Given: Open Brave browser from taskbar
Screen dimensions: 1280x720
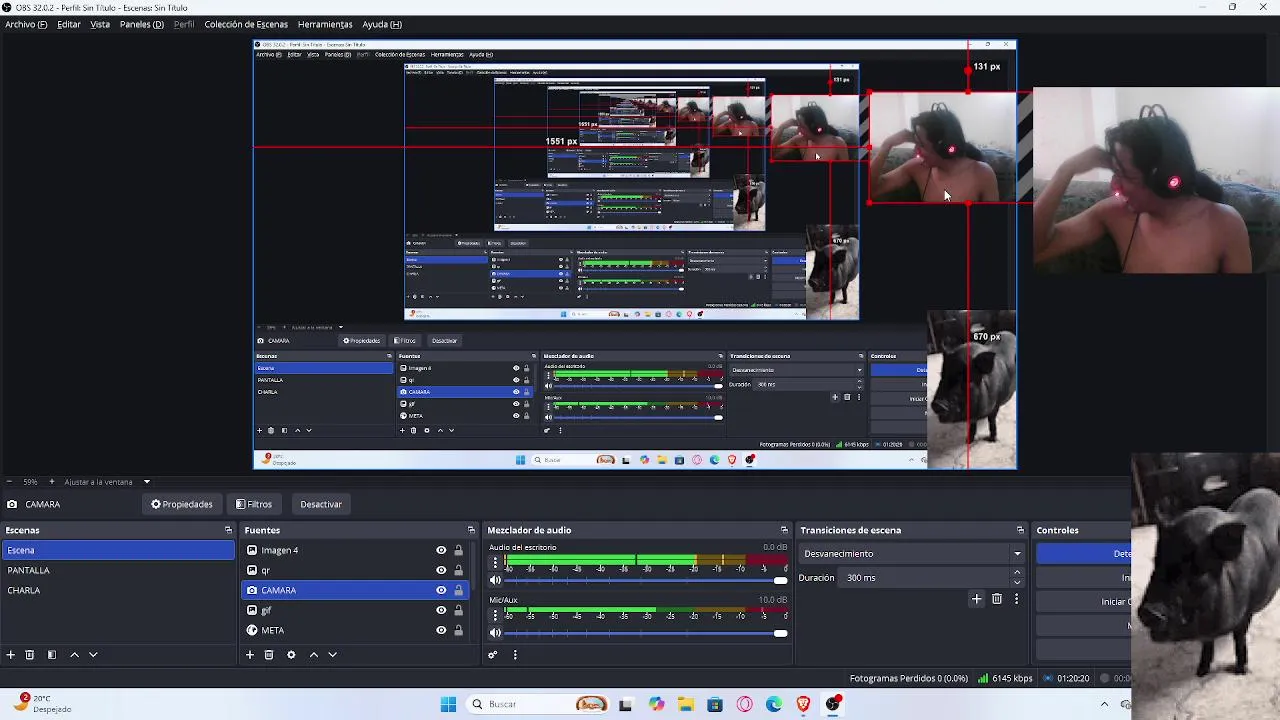Looking at the screenshot, I should (x=803, y=704).
